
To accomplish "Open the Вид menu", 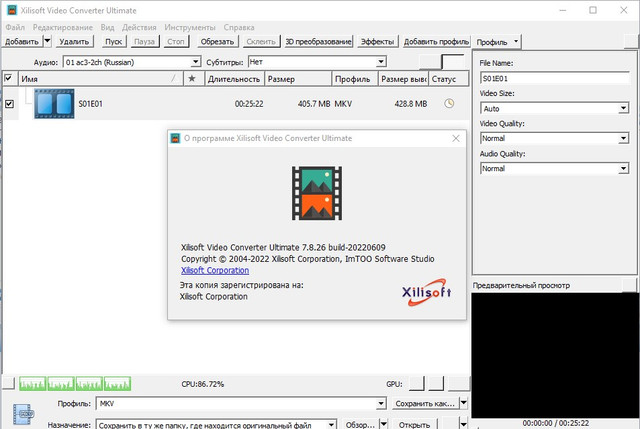I will 107,27.
